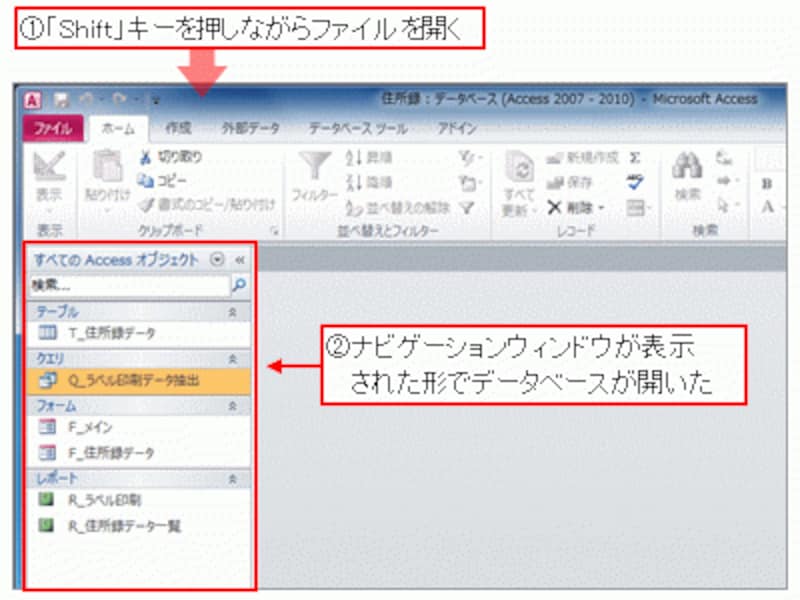
Task: Click the magnifier search icon in navigation pane
Action: click(239, 285)
